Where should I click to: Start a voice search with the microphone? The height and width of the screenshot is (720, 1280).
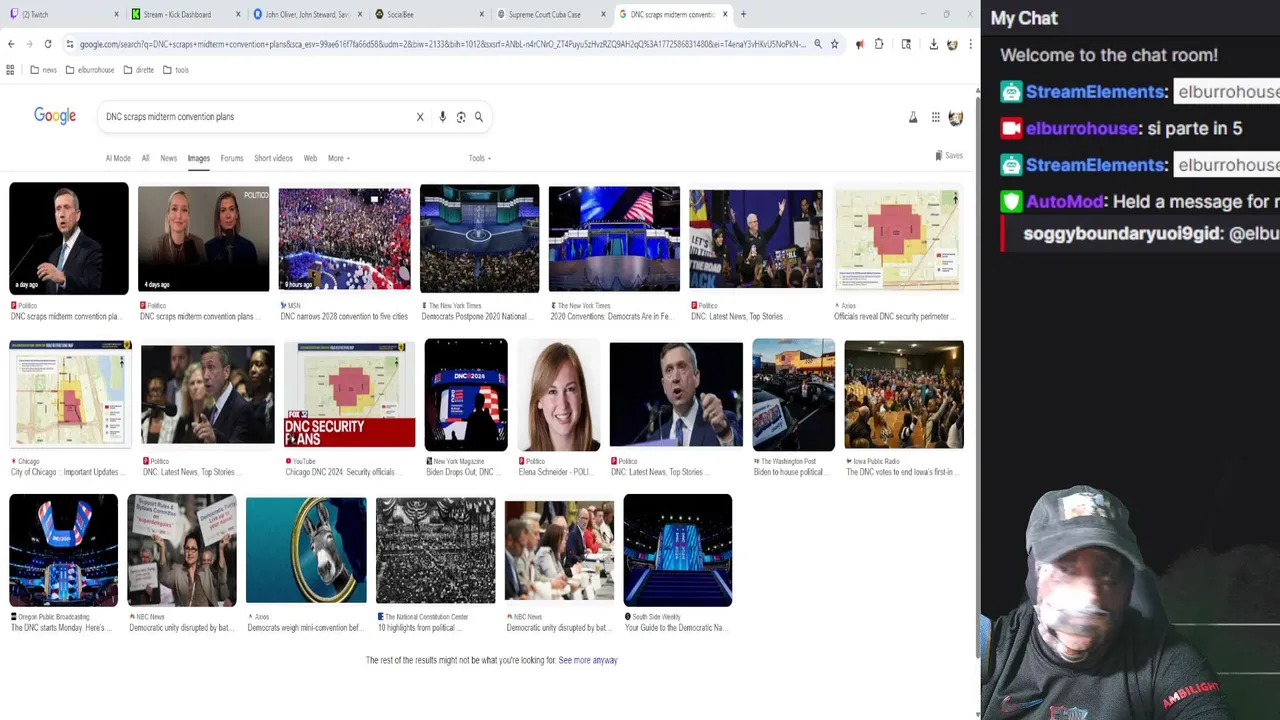(442, 117)
